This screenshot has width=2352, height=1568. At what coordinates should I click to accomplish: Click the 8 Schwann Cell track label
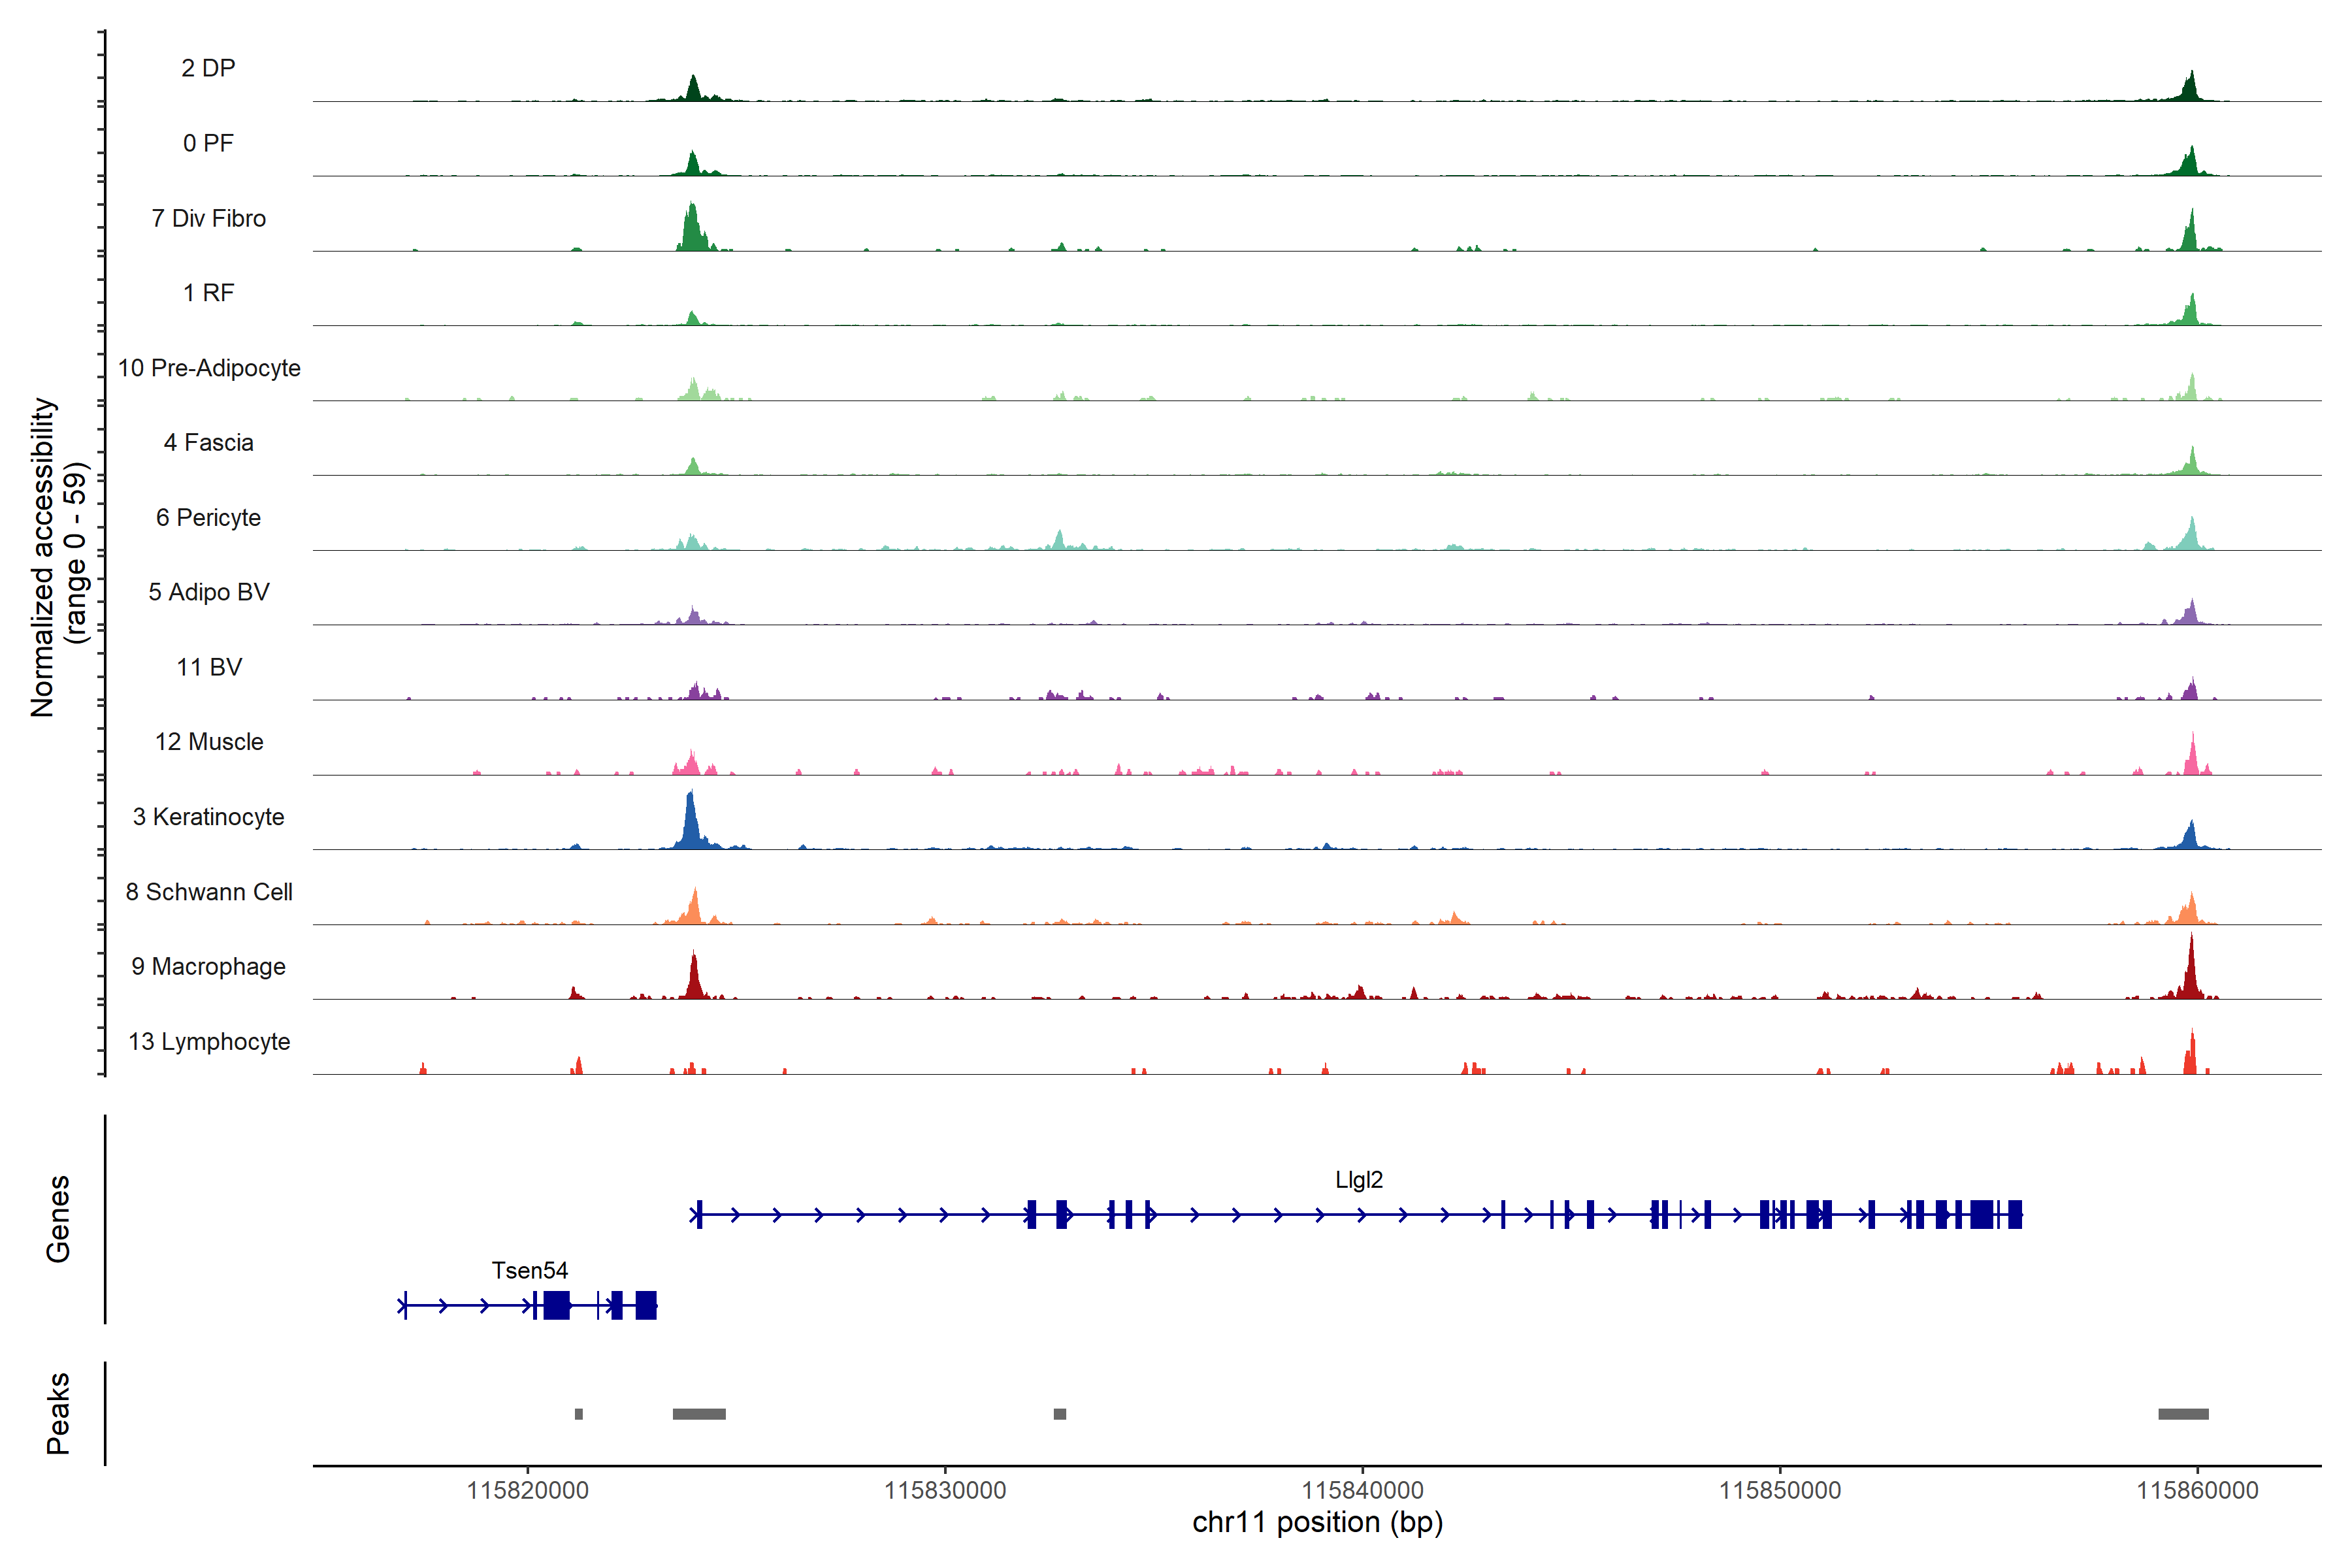208,892
